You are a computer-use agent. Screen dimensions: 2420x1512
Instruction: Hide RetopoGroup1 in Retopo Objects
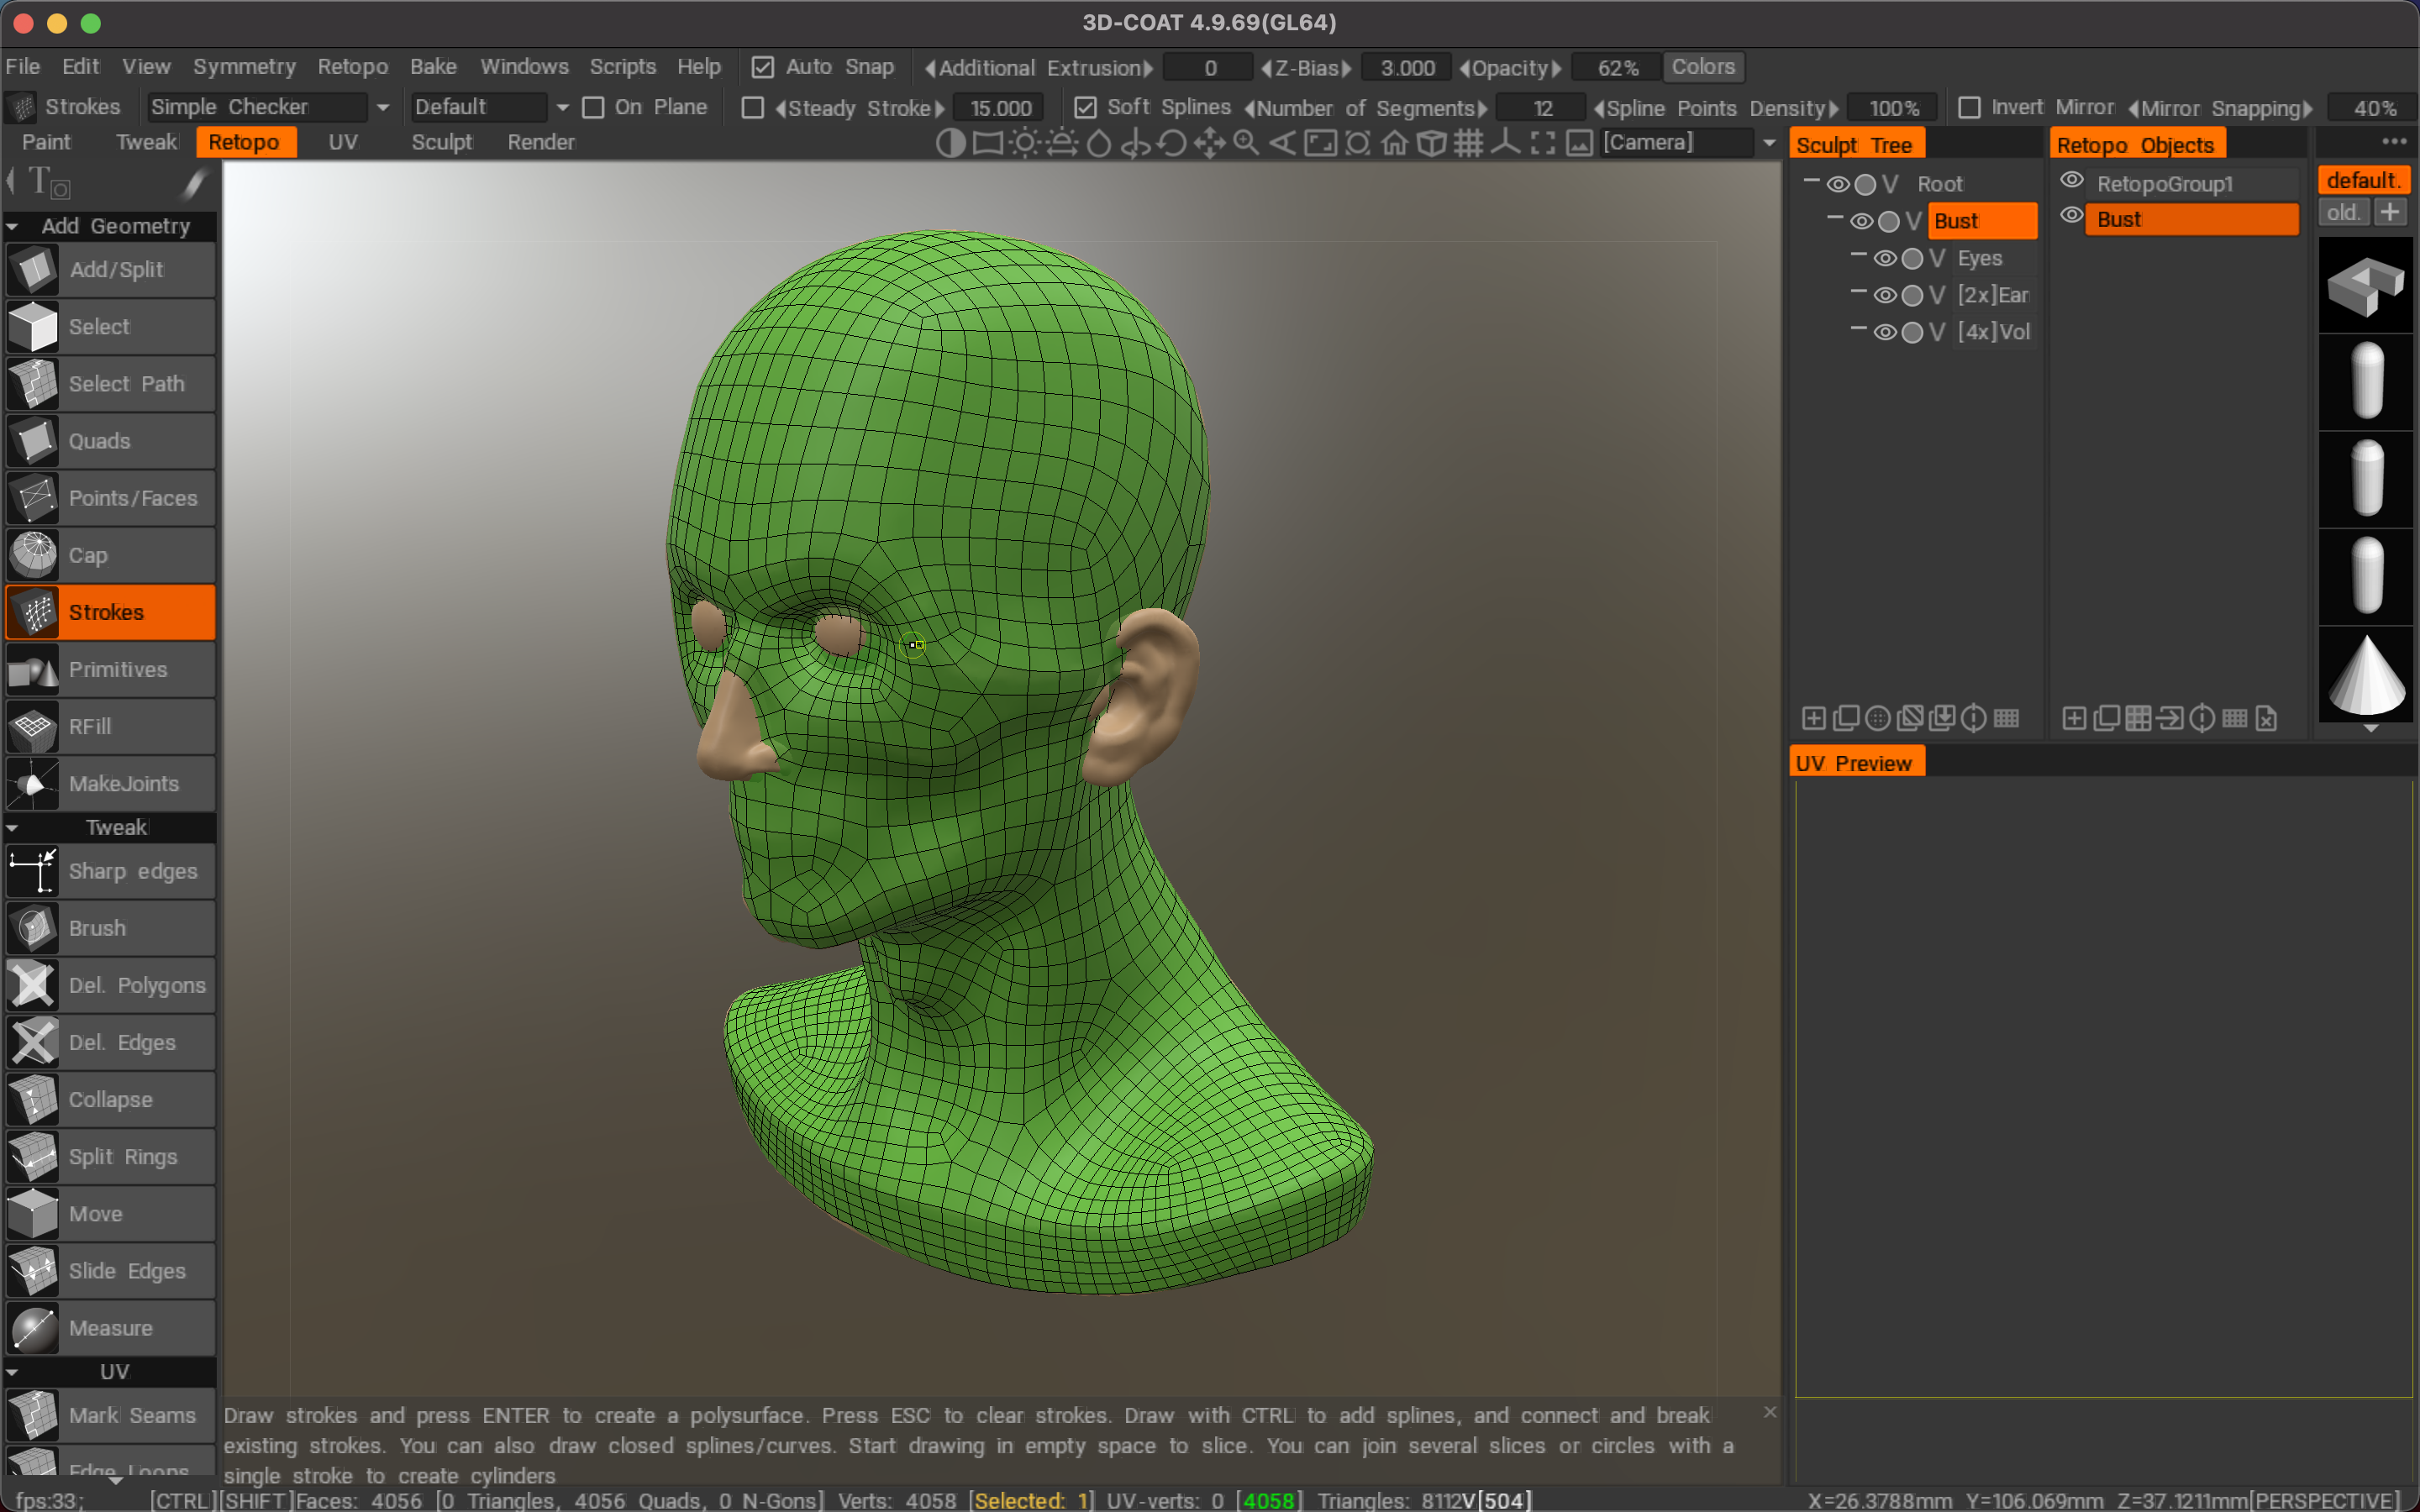click(x=2072, y=180)
